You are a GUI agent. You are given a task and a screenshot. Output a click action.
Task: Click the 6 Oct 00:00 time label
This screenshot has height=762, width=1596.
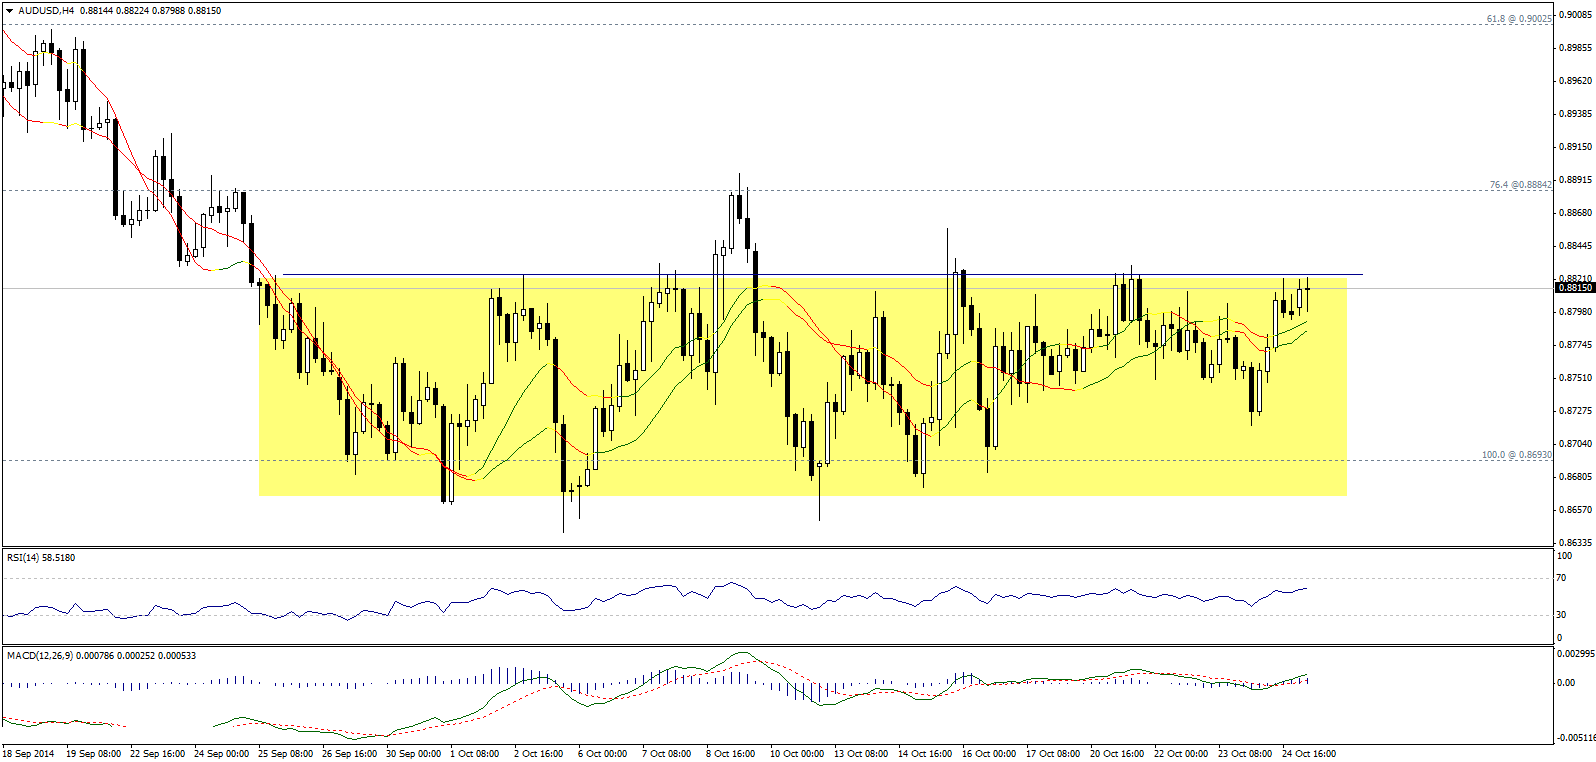click(x=603, y=754)
